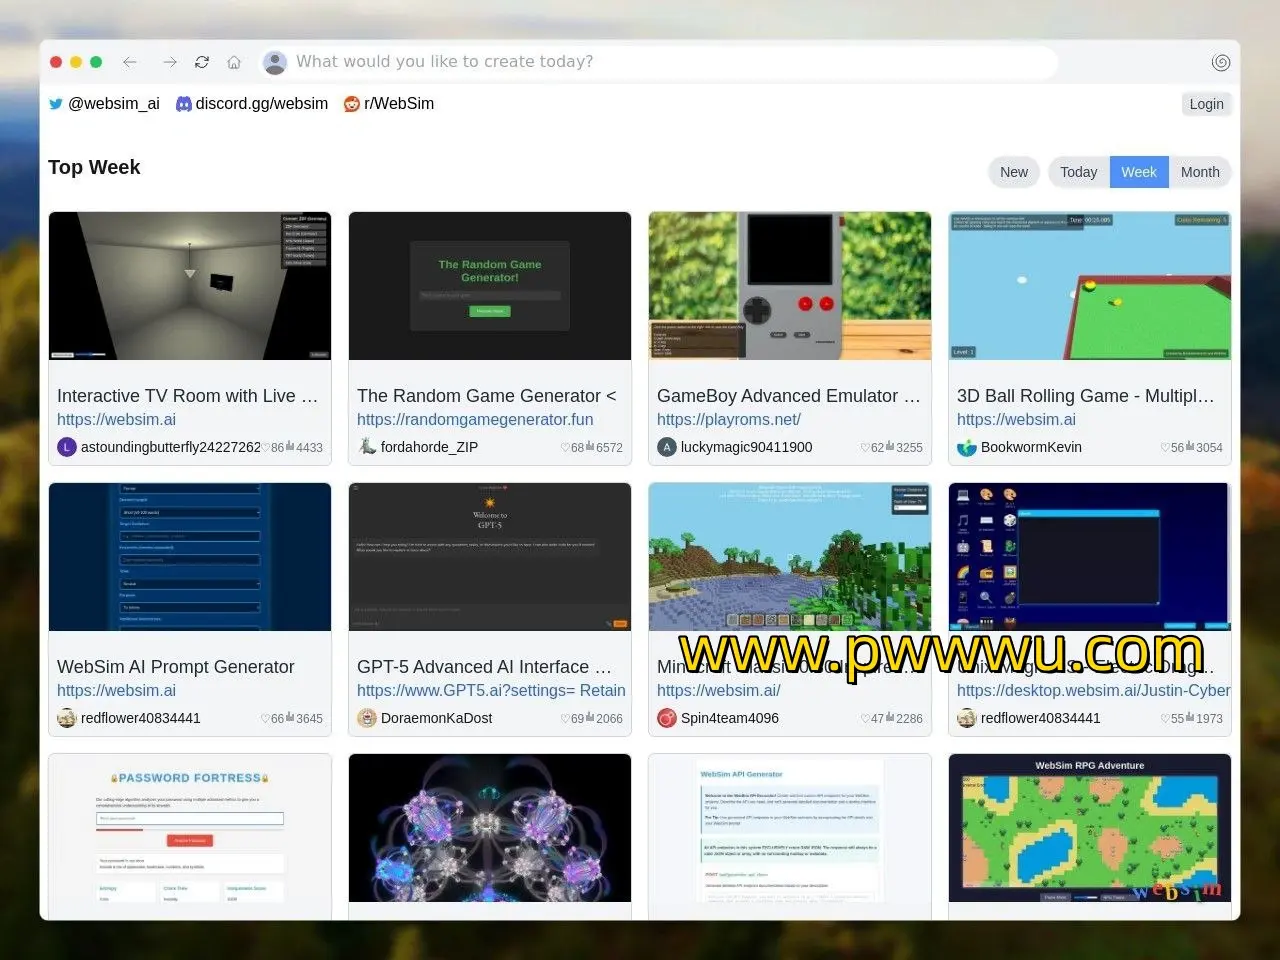Click the forward arrow navigation icon

pyautogui.click(x=170, y=62)
